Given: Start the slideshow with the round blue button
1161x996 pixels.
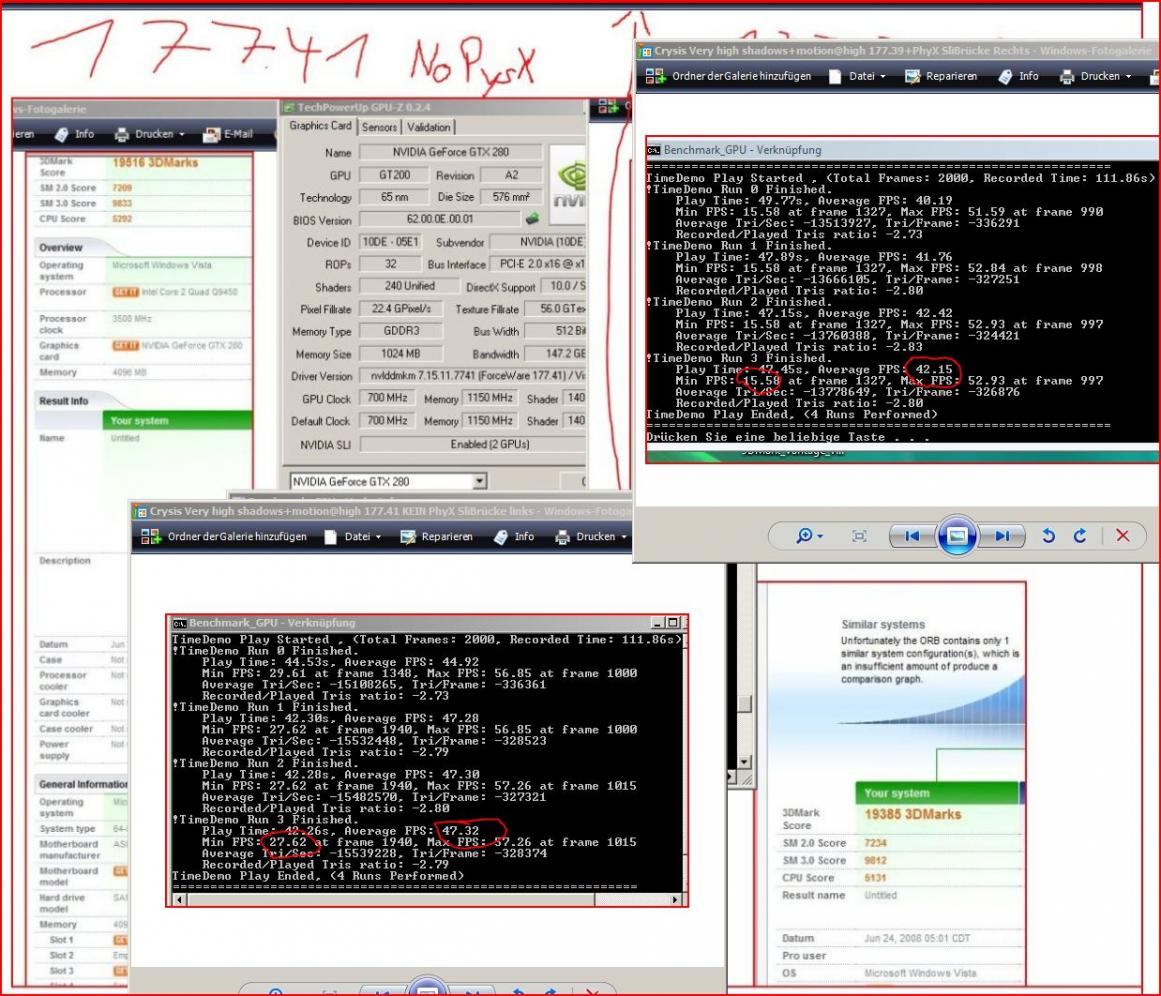Looking at the screenshot, I should tap(957, 535).
